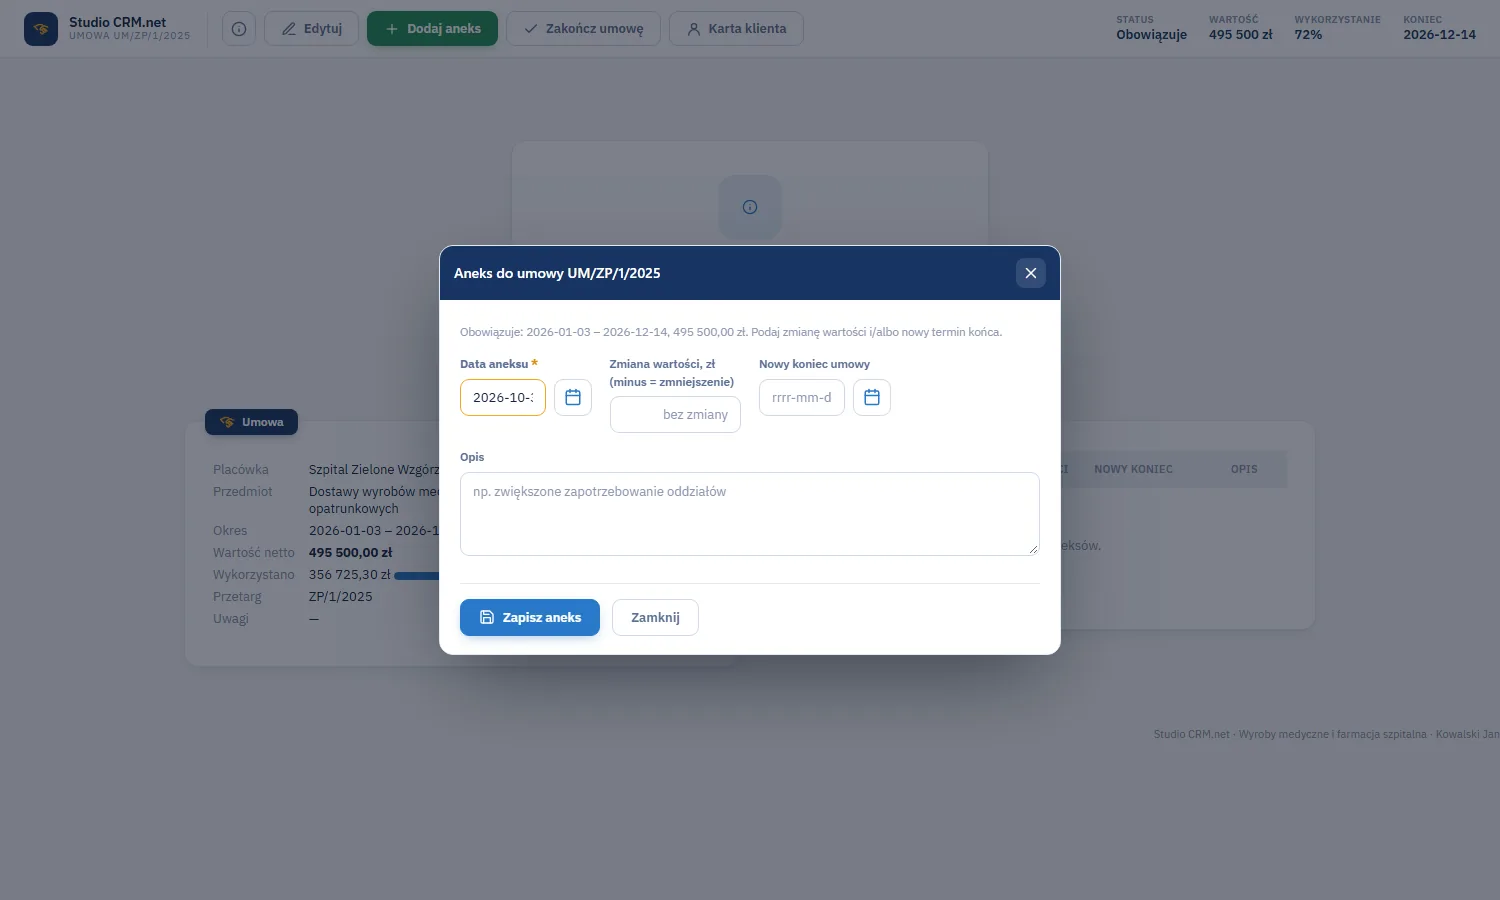Viewport: 1500px width, 900px height.
Task: Click the dialog title Aneks do umowy UM/ZP/1/2025
Action: point(557,273)
